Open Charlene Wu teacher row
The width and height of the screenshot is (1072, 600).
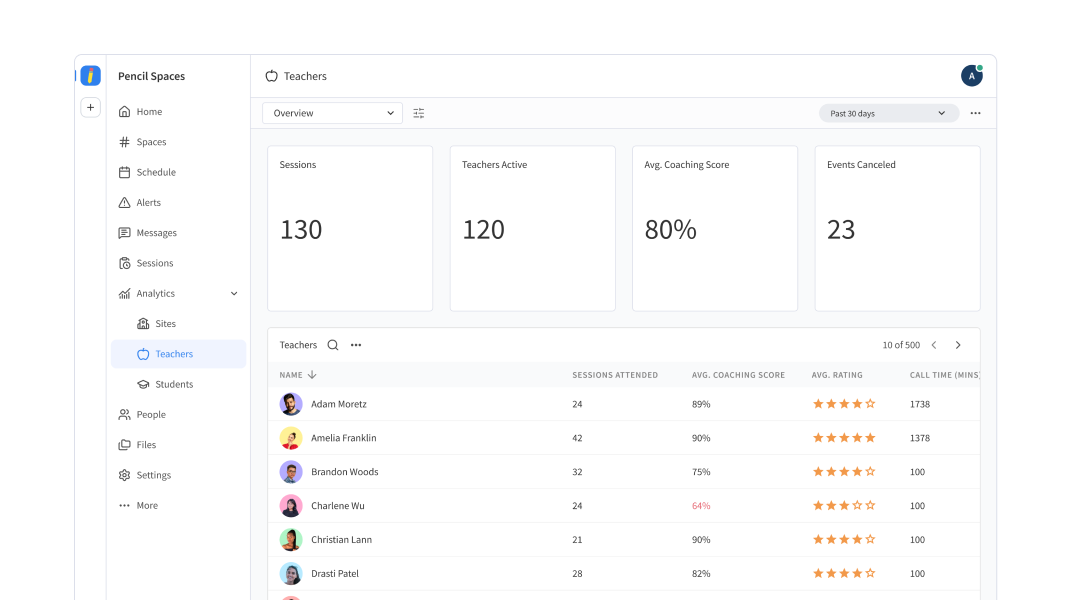click(624, 506)
